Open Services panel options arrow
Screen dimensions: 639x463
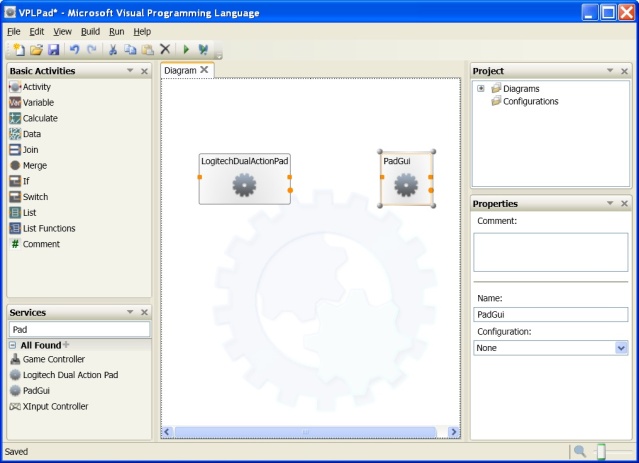[x=130, y=312]
